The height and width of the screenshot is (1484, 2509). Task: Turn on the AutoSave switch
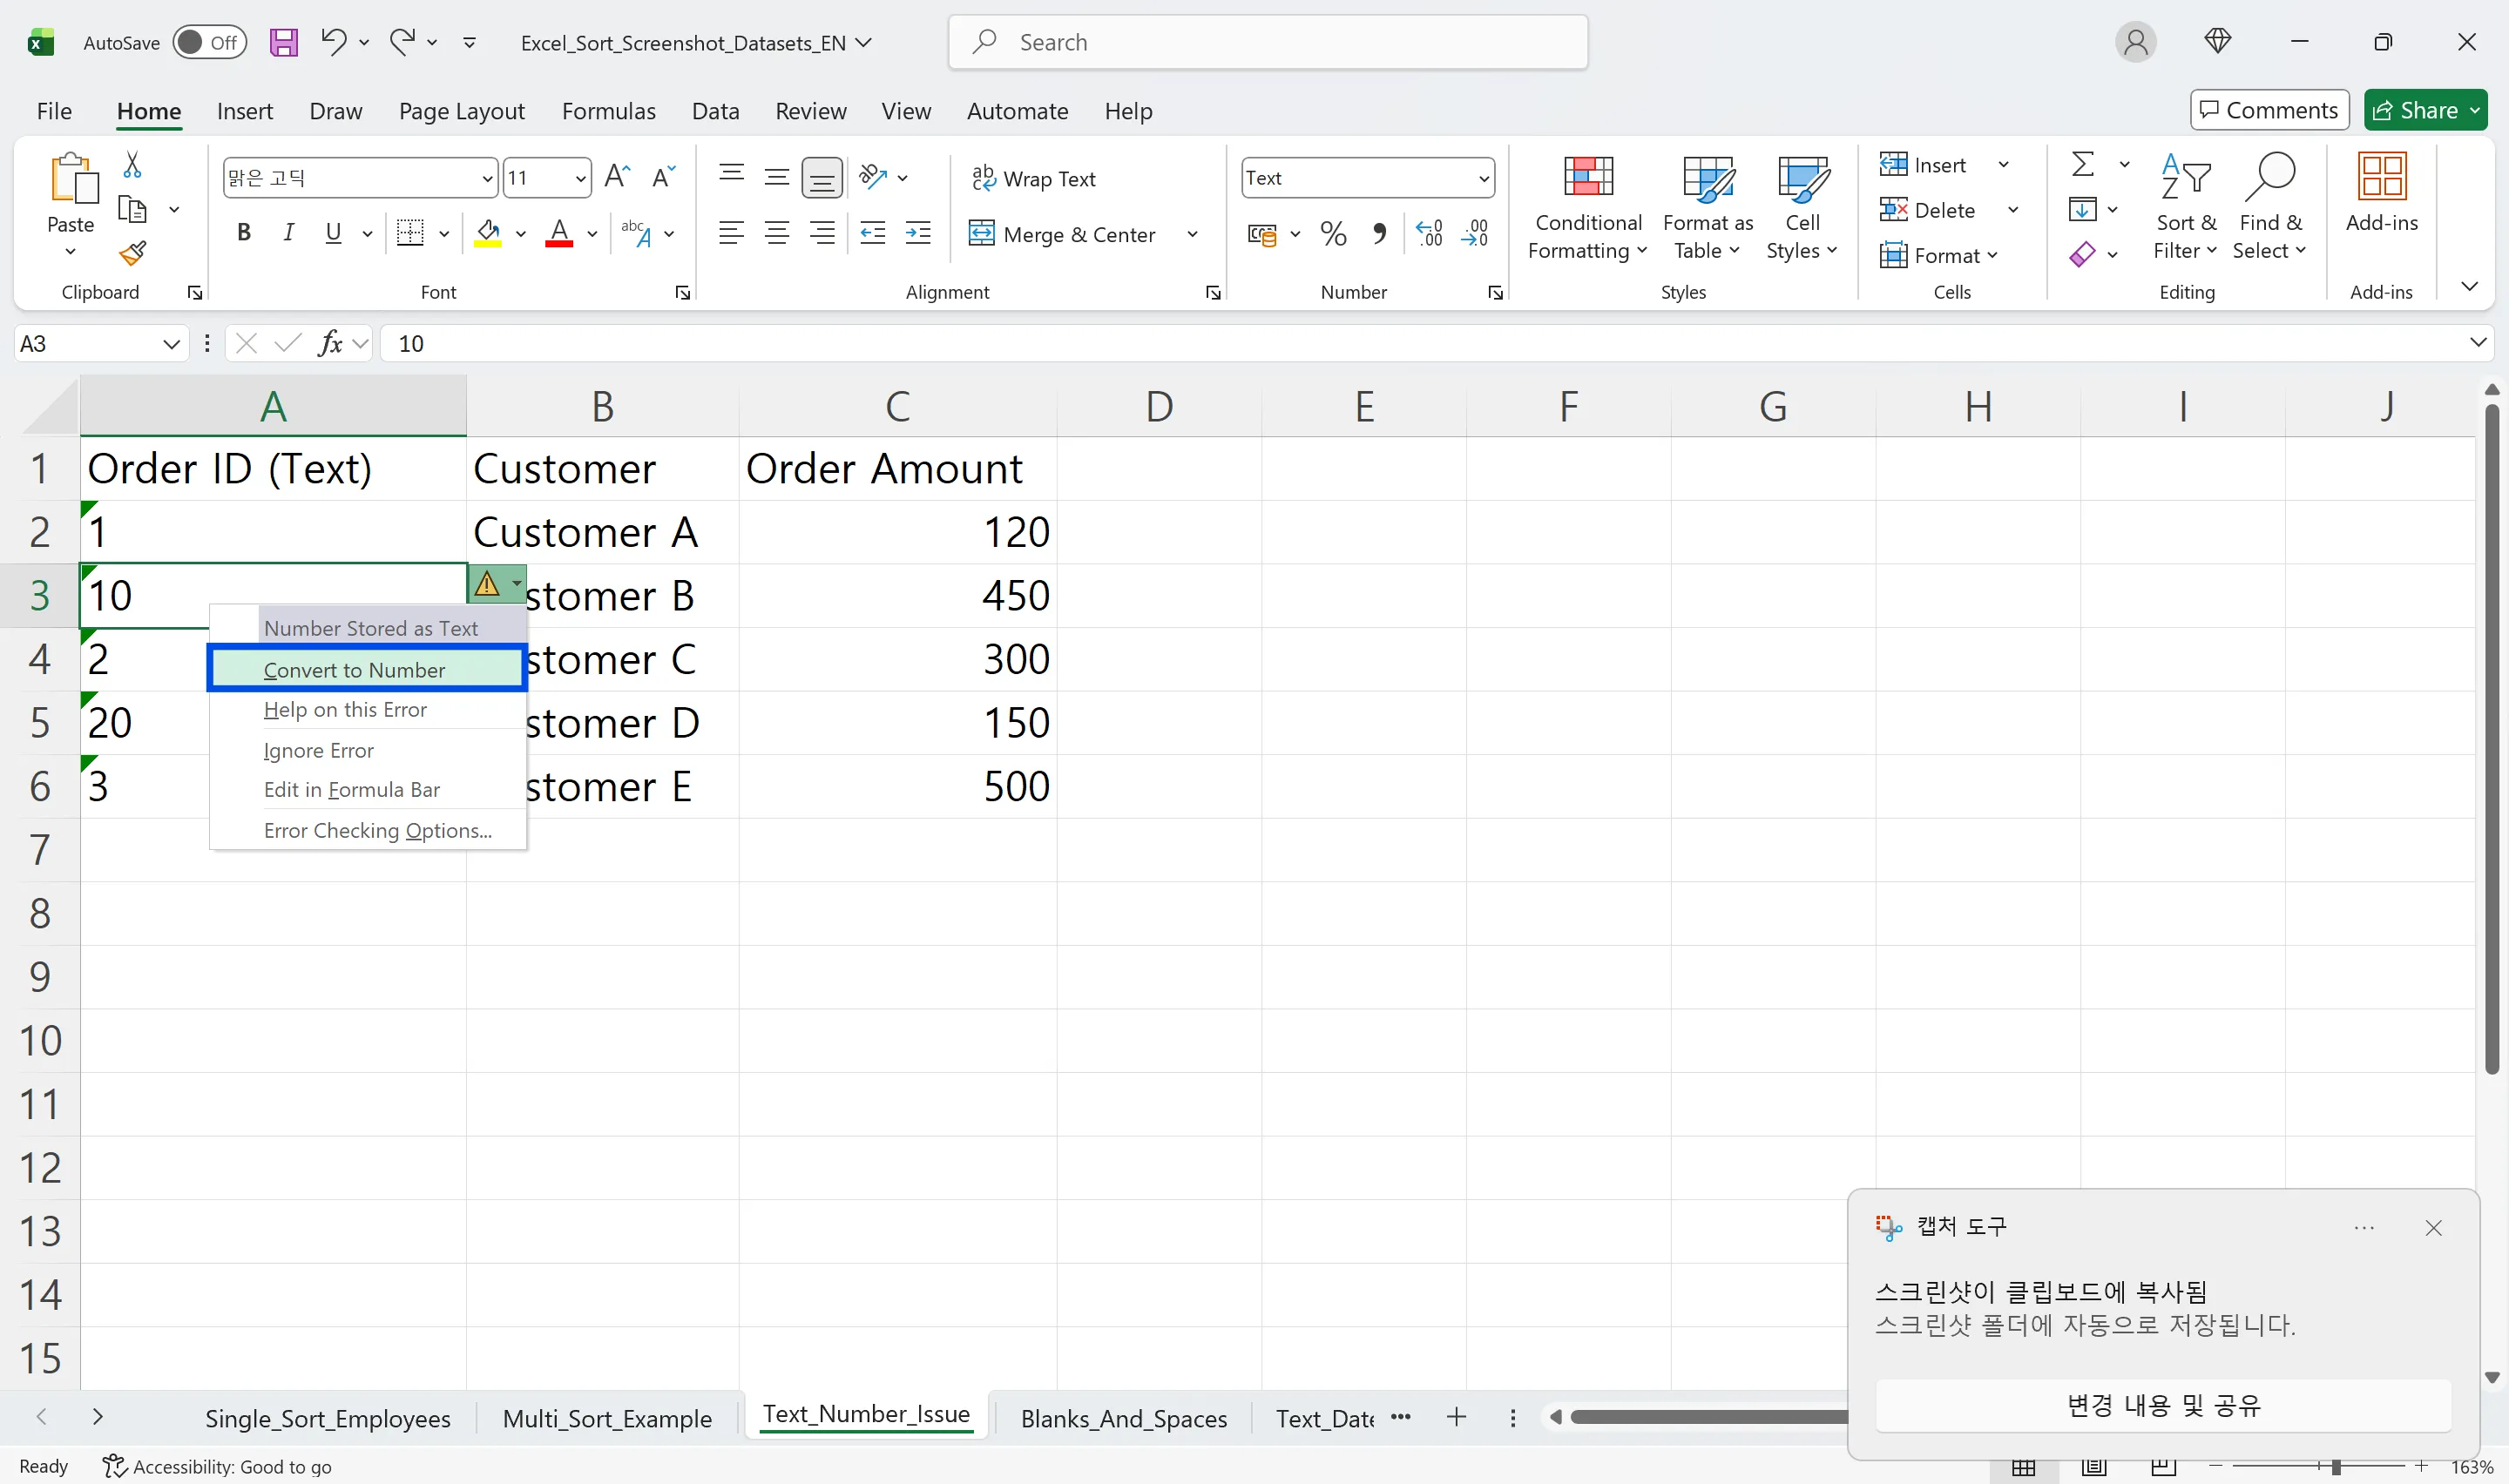coord(209,42)
